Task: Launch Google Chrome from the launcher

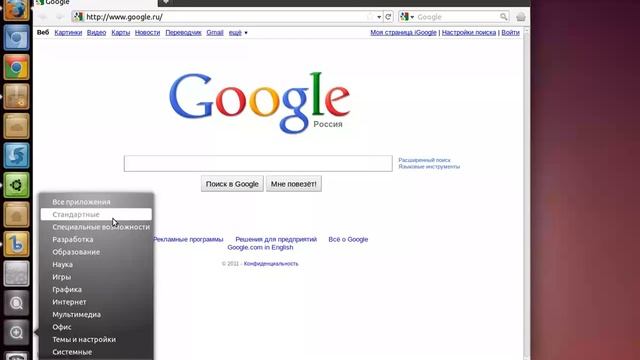Action: tap(16, 67)
